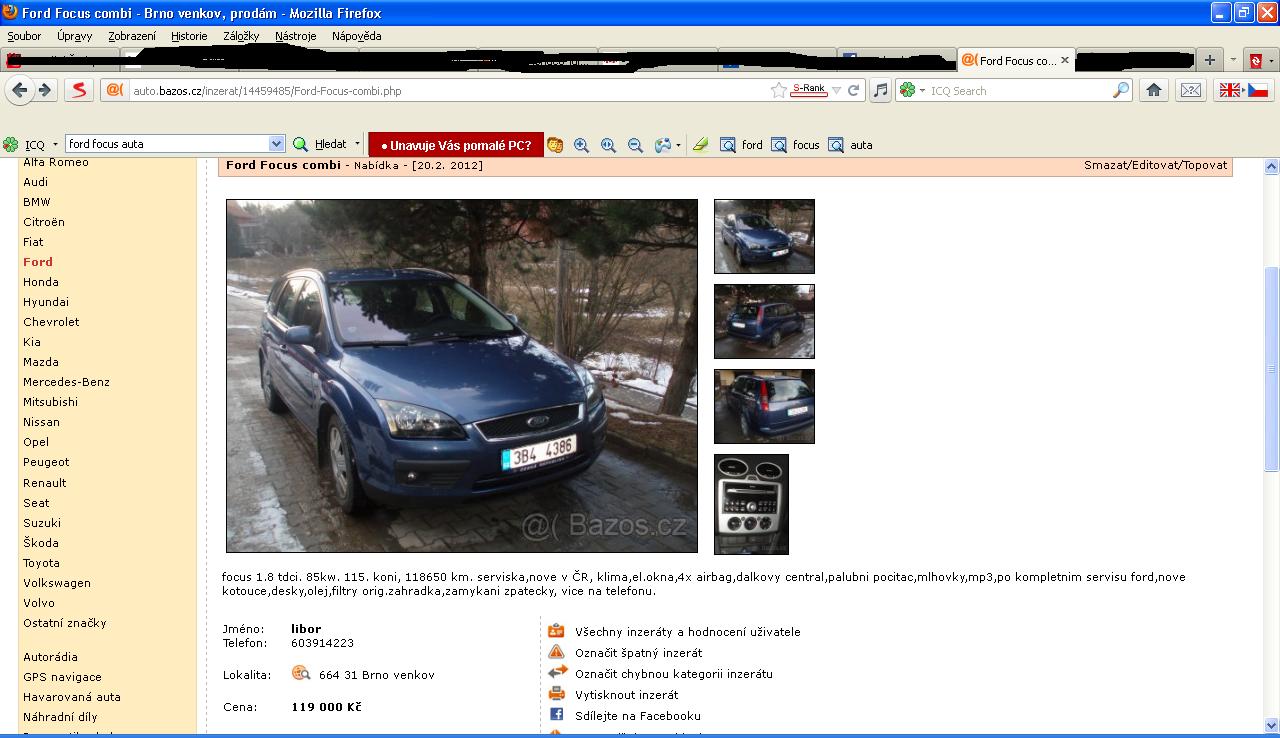
Task: Open the mail envelope toolbar icon
Action: (x=1190, y=90)
